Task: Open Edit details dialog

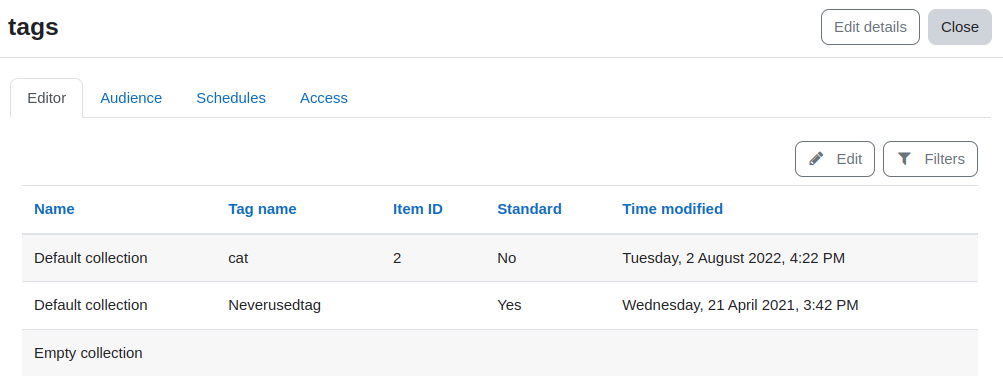Action: click(x=870, y=27)
